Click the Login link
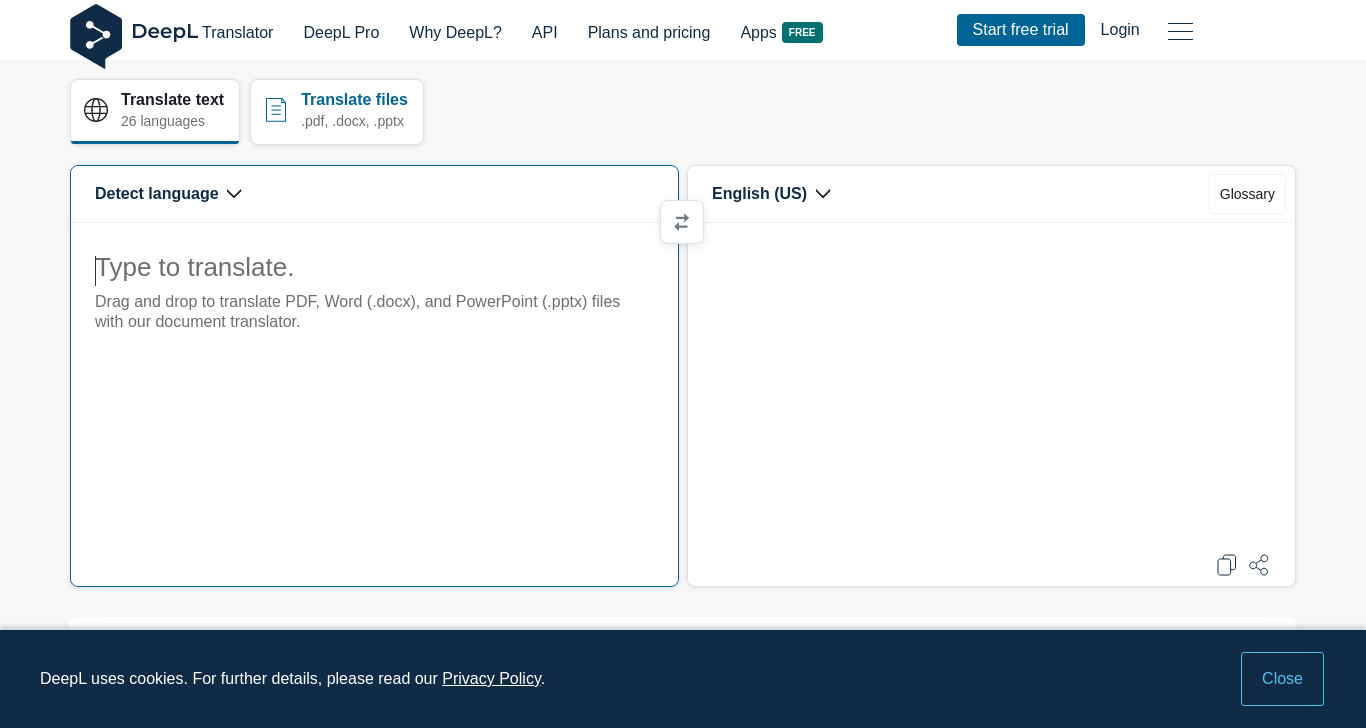 point(1120,30)
